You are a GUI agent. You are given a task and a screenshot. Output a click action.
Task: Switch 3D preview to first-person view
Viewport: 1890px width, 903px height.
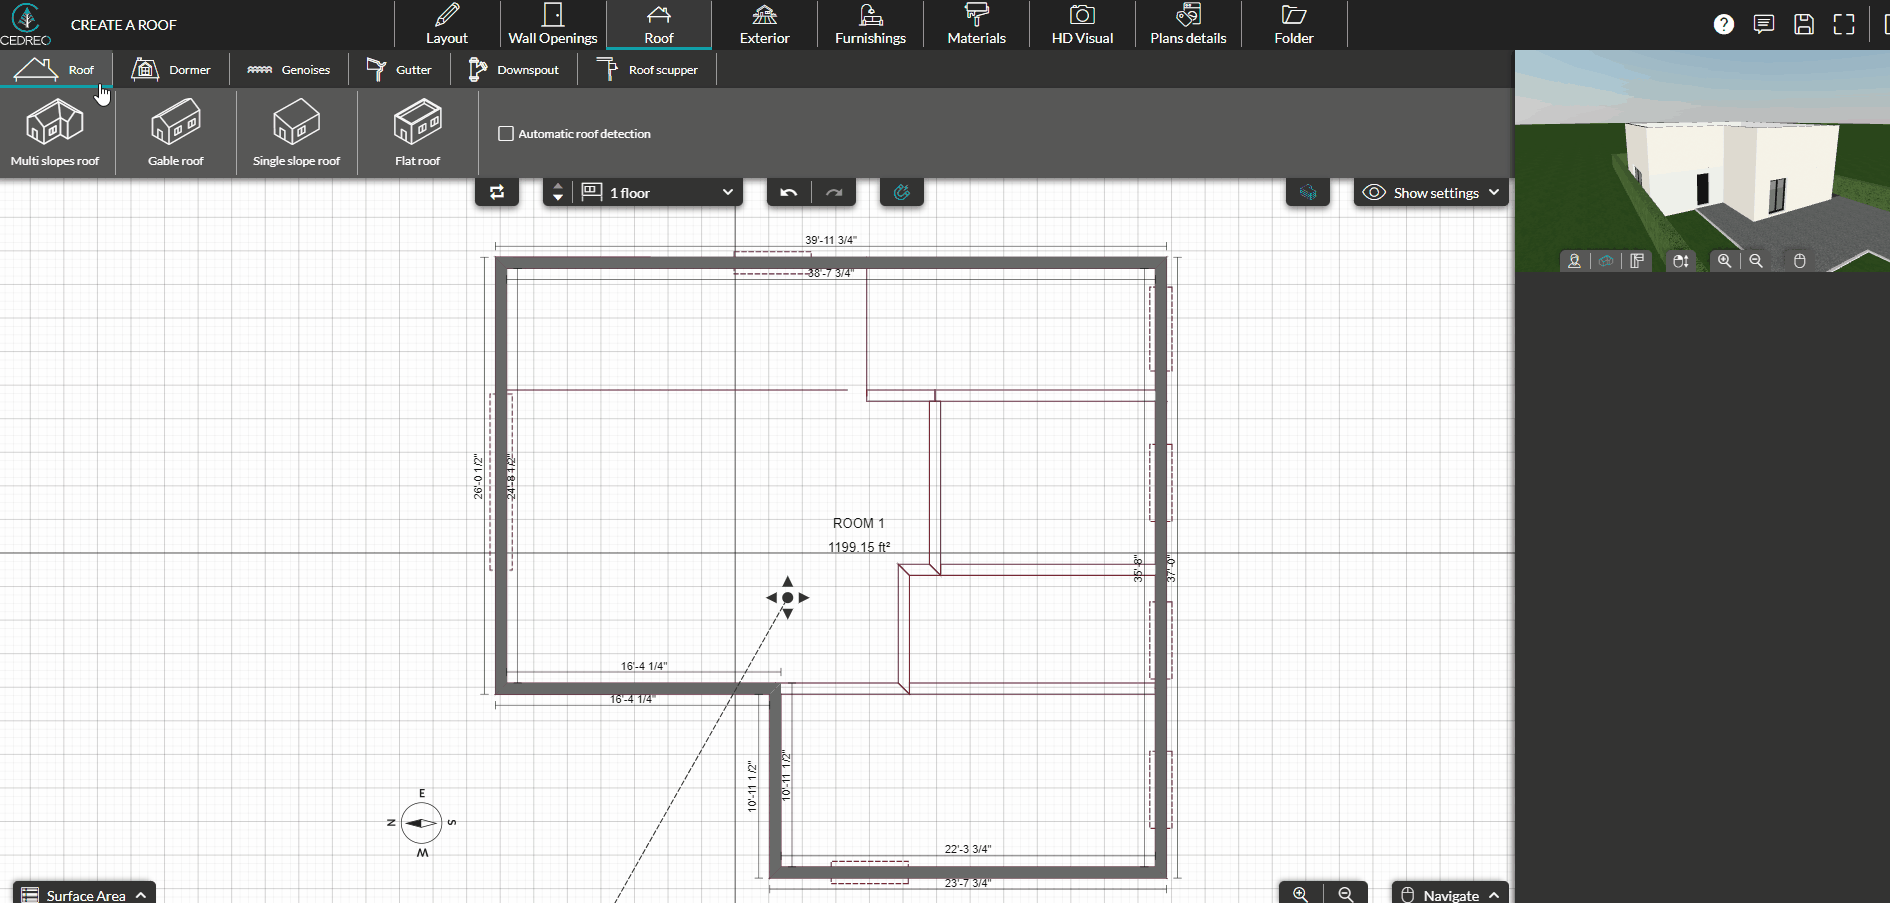[1575, 261]
